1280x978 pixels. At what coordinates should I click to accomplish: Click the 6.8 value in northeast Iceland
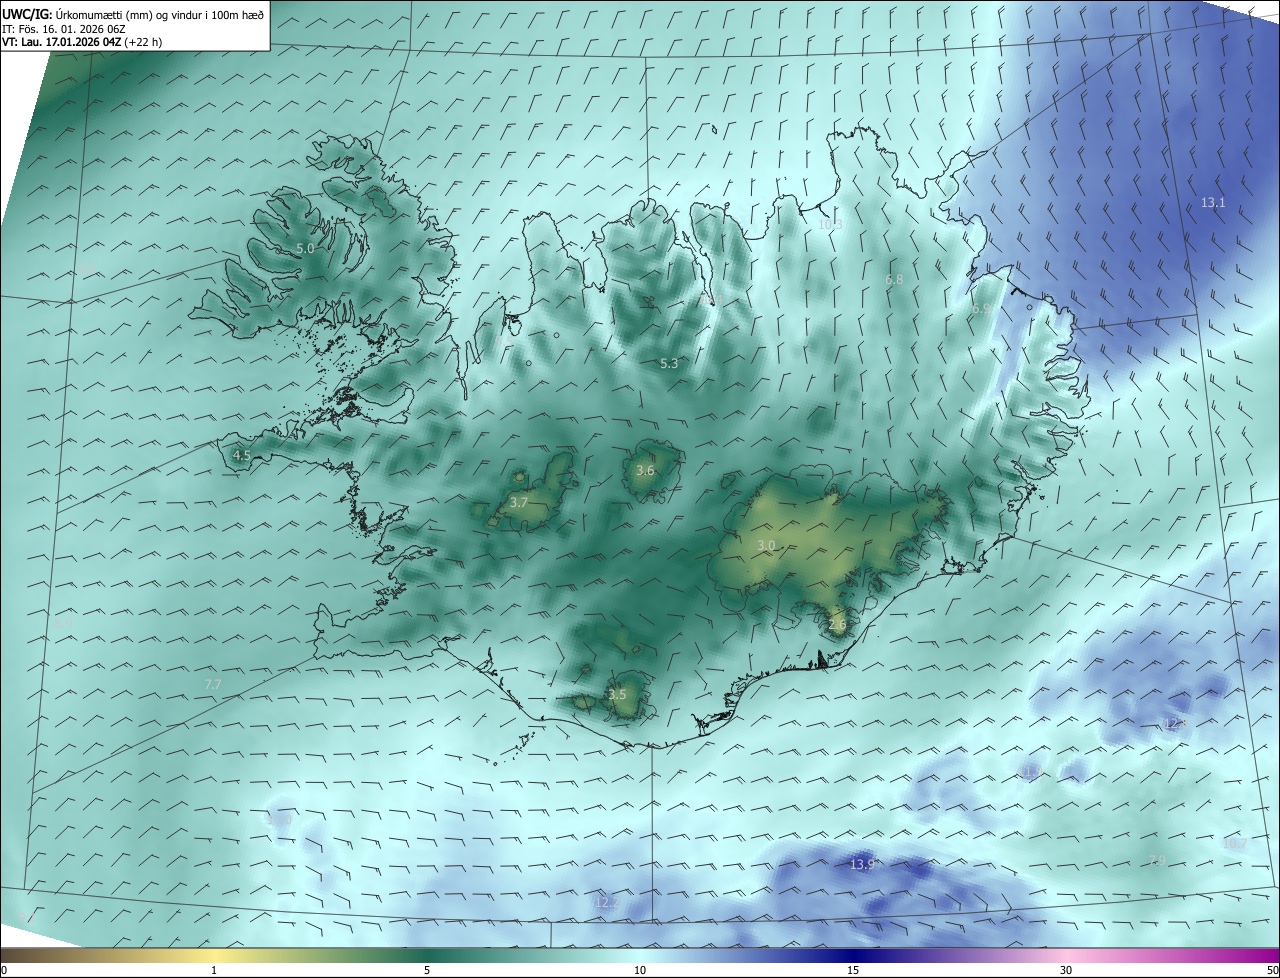coord(894,280)
